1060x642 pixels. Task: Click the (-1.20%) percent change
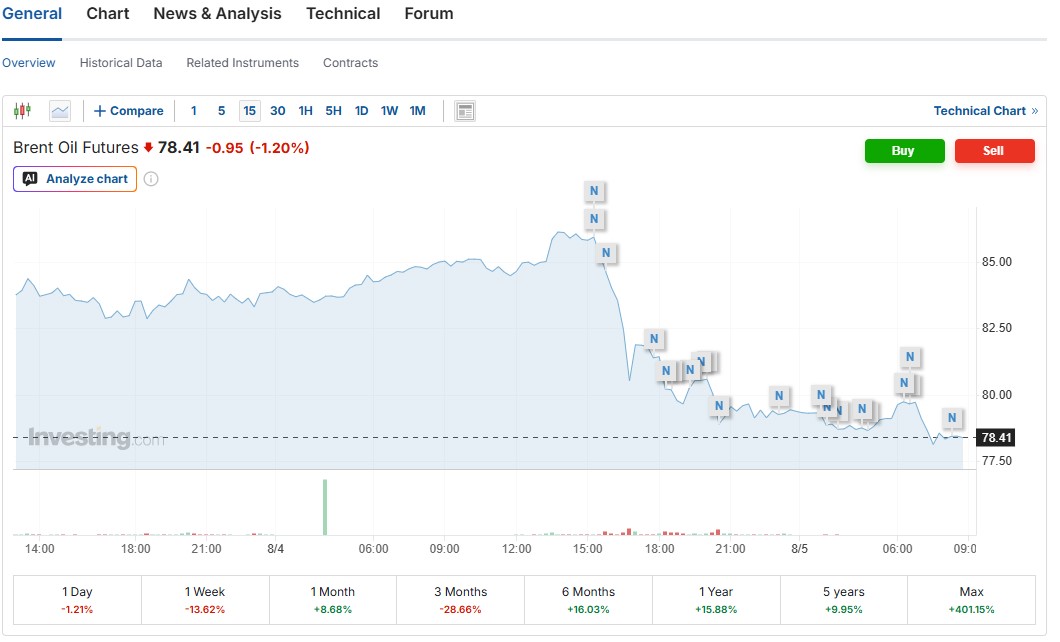(x=280, y=147)
